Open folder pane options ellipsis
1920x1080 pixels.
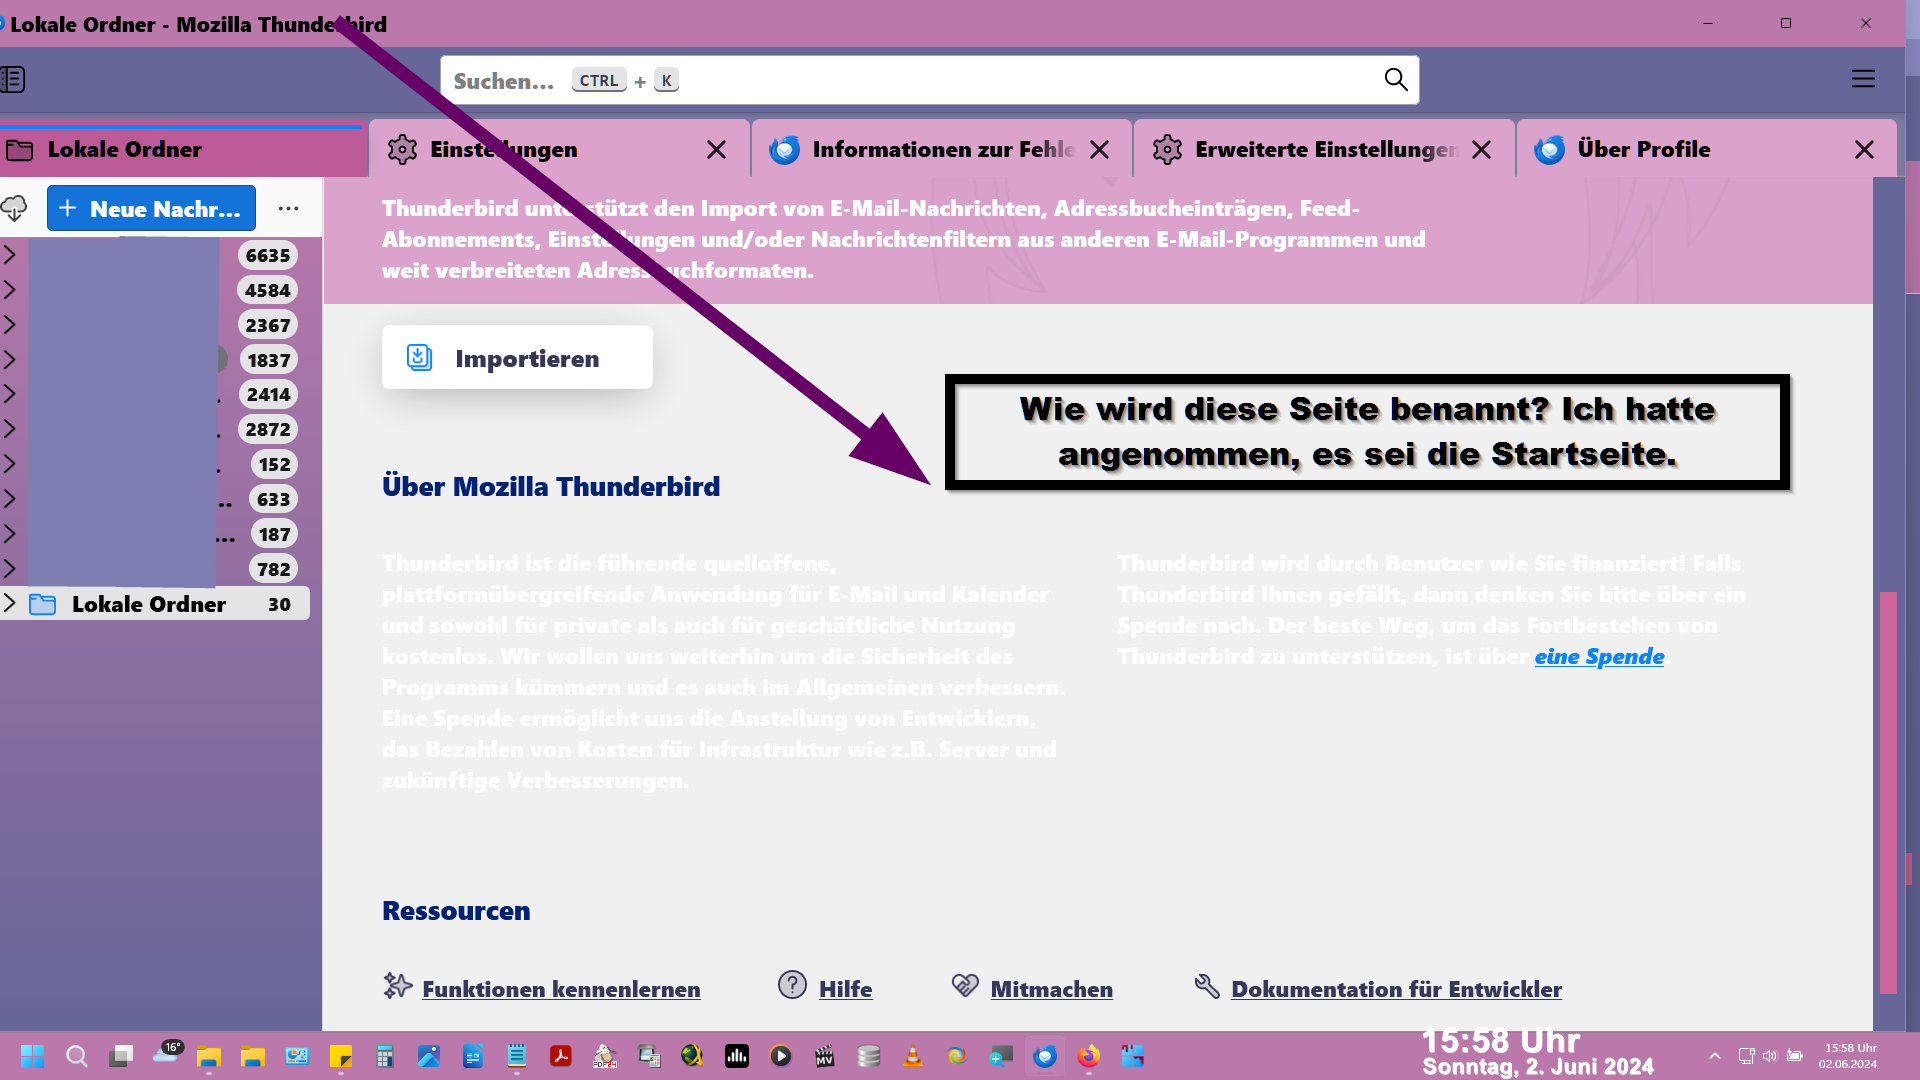288,208
